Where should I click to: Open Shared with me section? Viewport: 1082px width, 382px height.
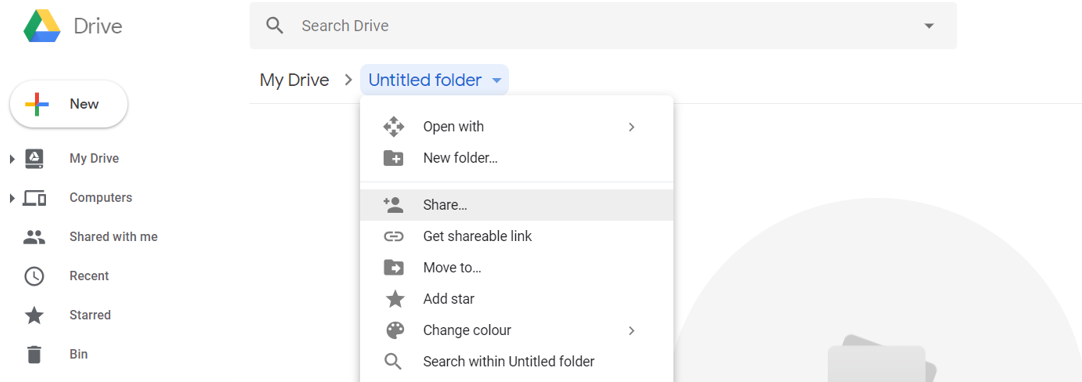(113, 237)
